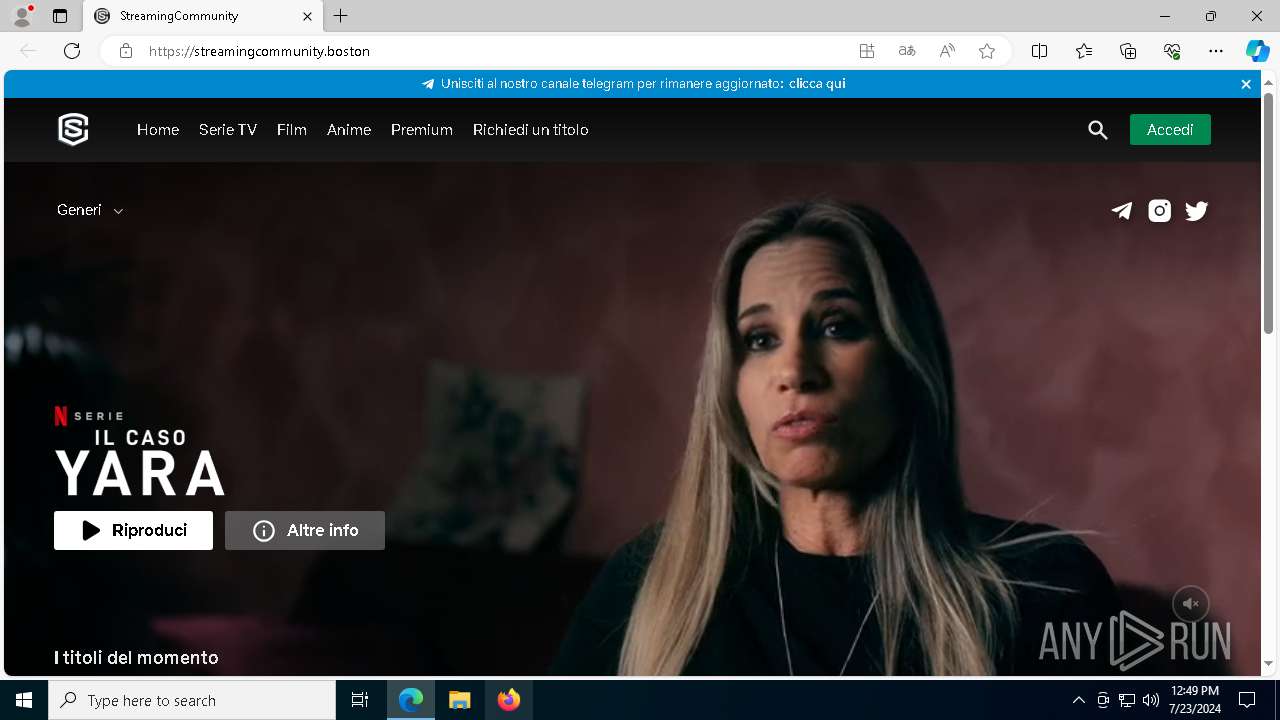View site information lock icon

pos(126,51)
